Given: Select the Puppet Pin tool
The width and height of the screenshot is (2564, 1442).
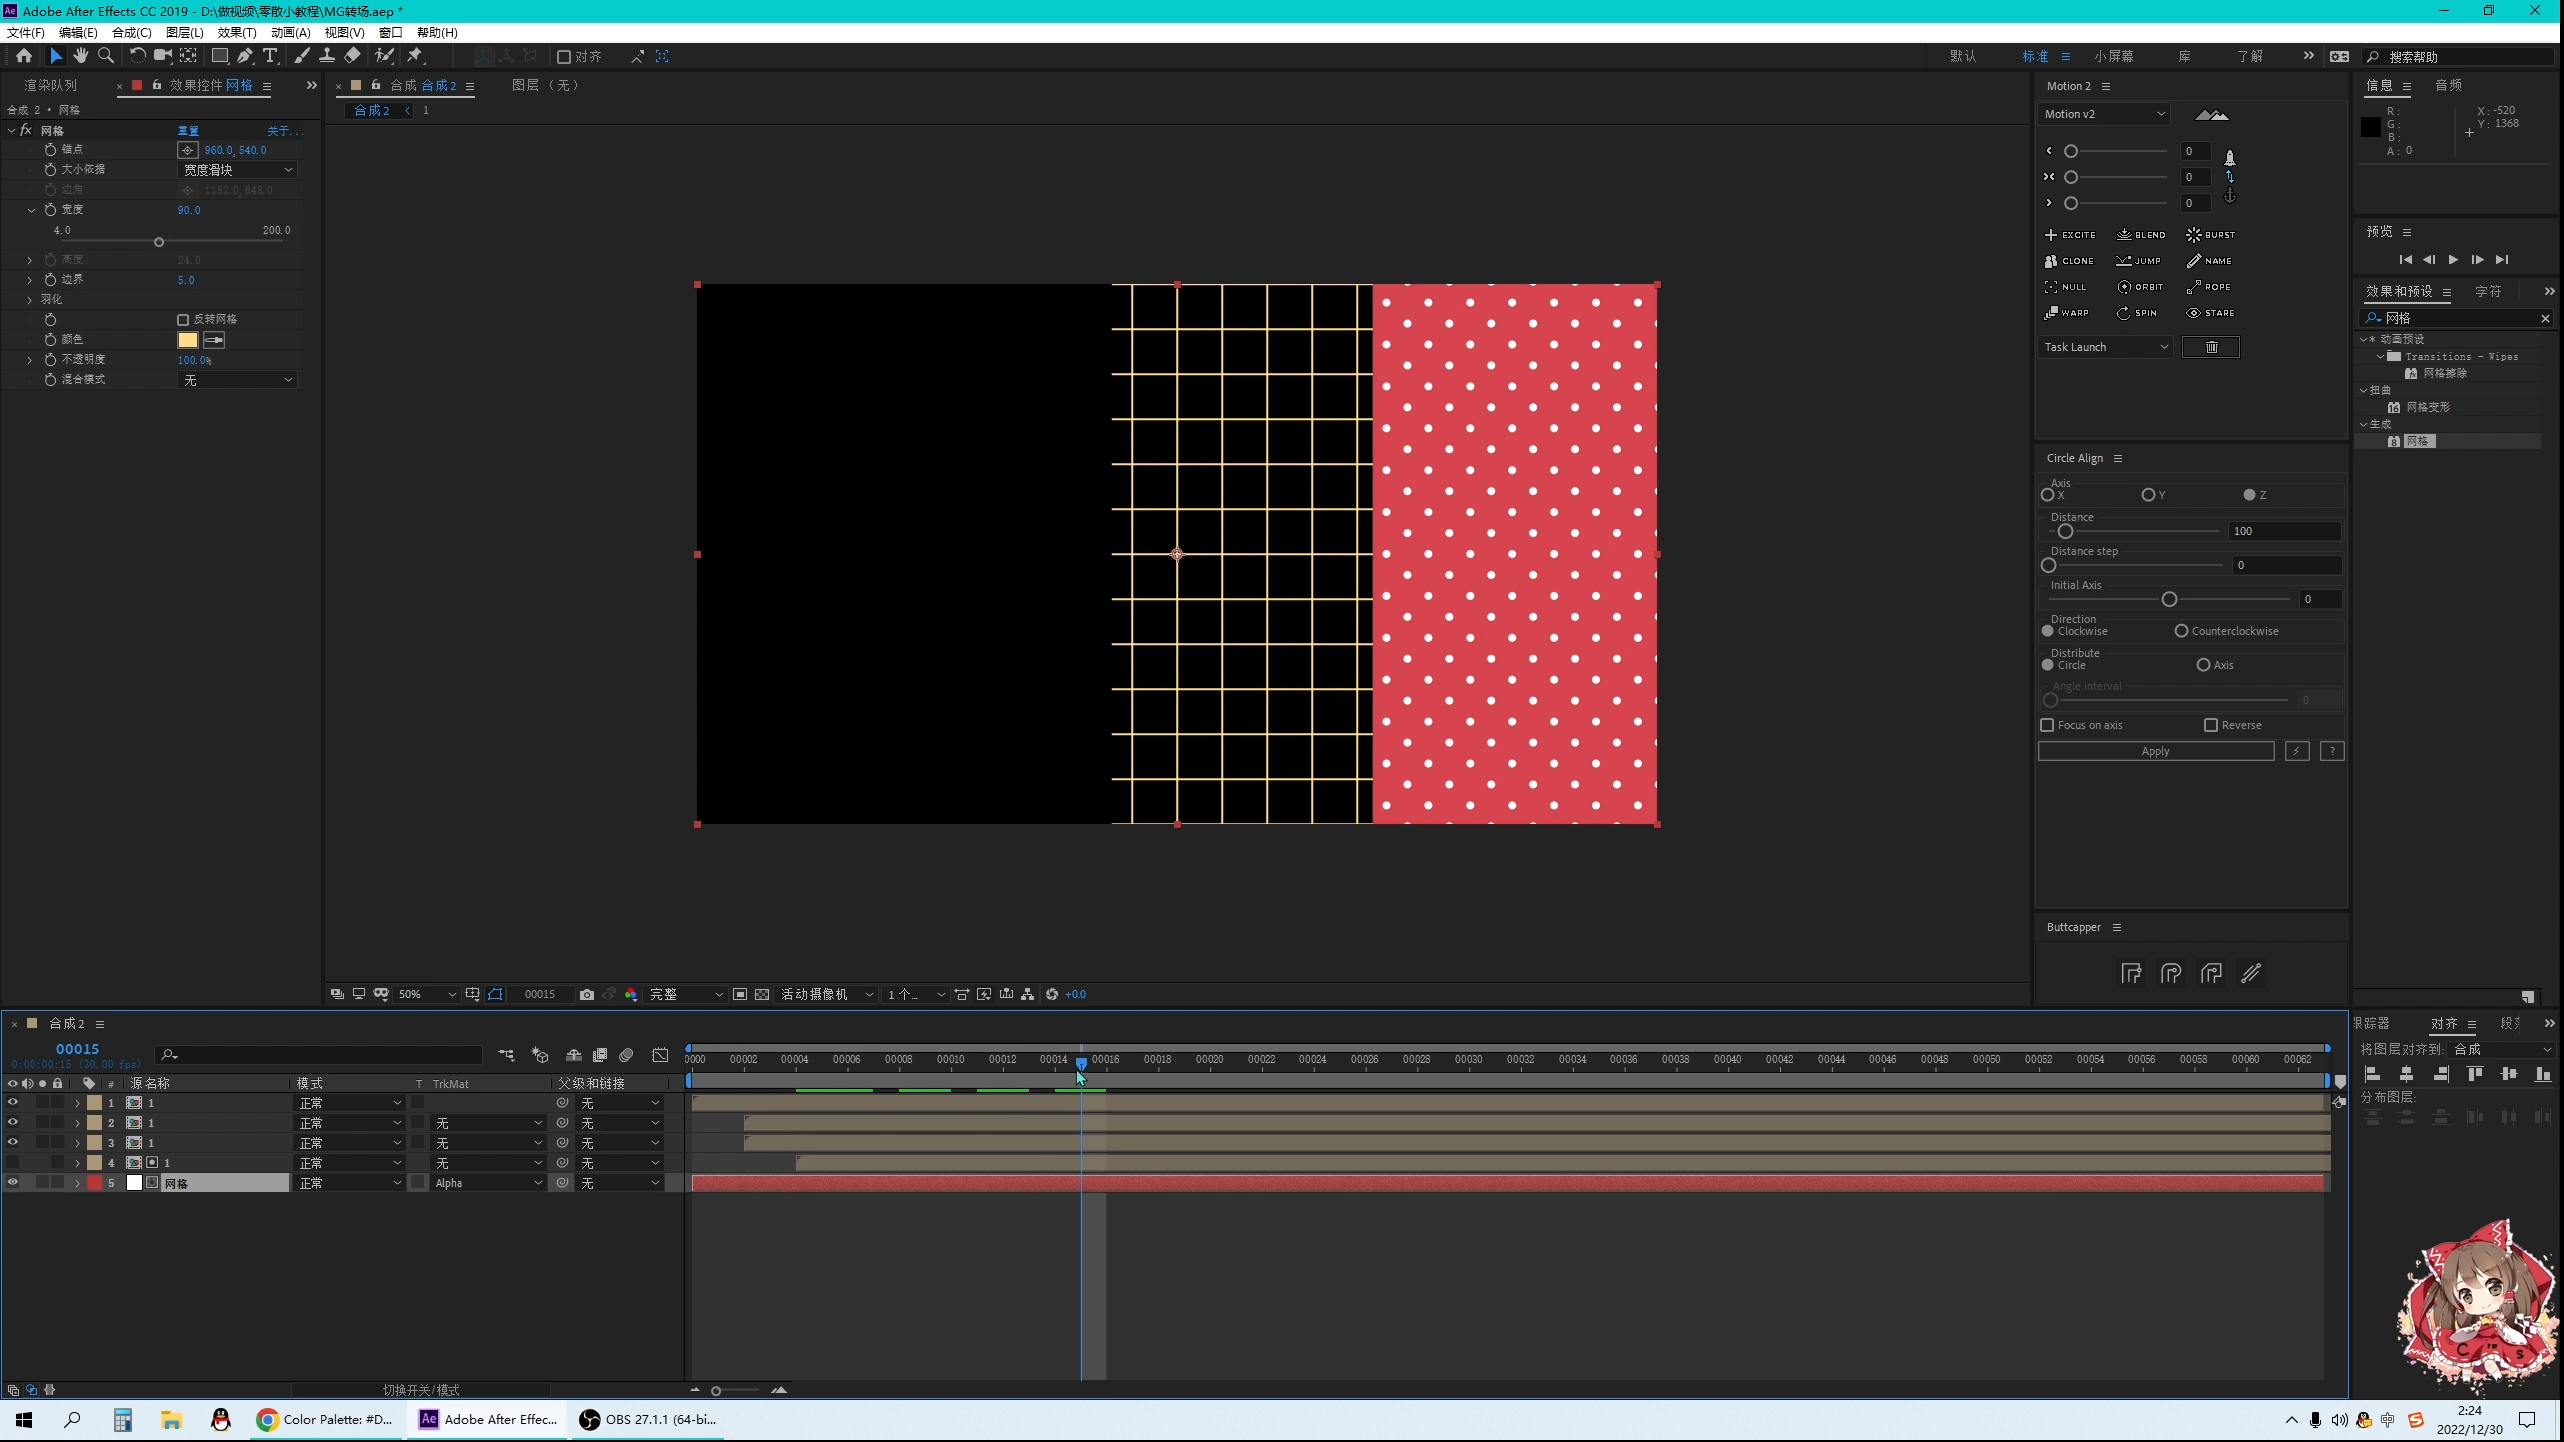Looking at the screenshot, I should click(415, 56).
